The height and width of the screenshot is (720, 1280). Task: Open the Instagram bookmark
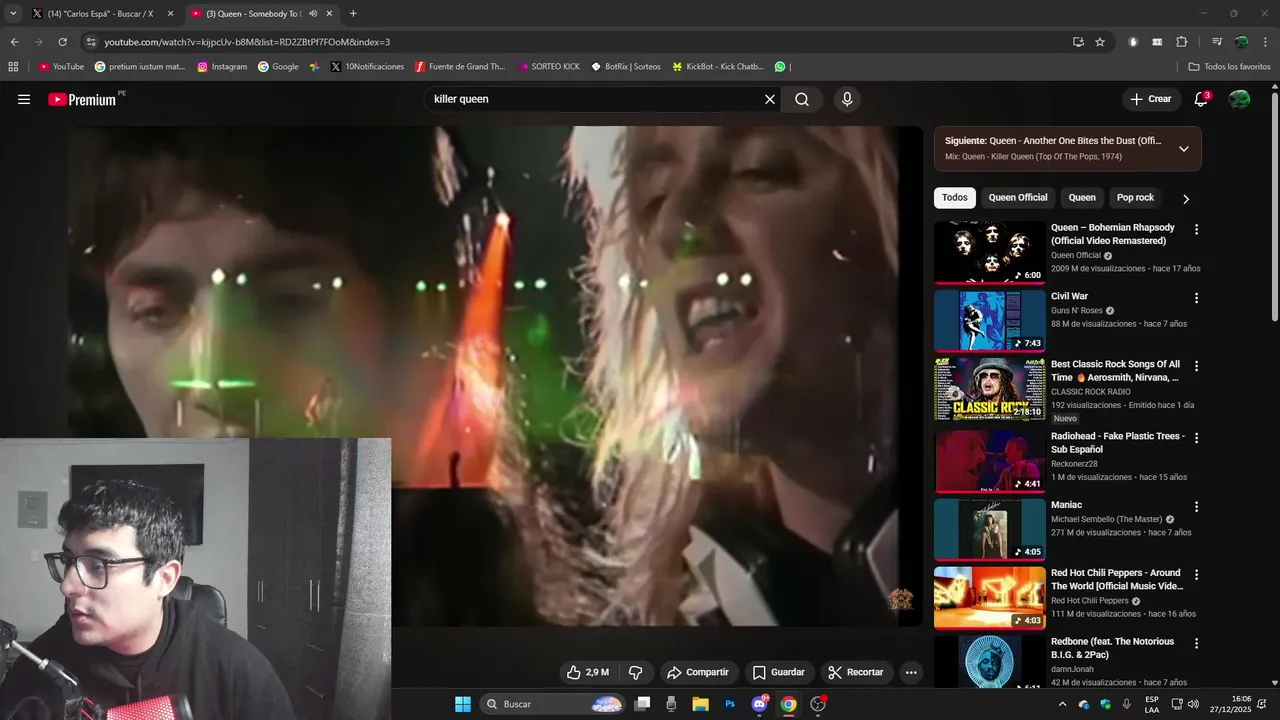point(222,67)
